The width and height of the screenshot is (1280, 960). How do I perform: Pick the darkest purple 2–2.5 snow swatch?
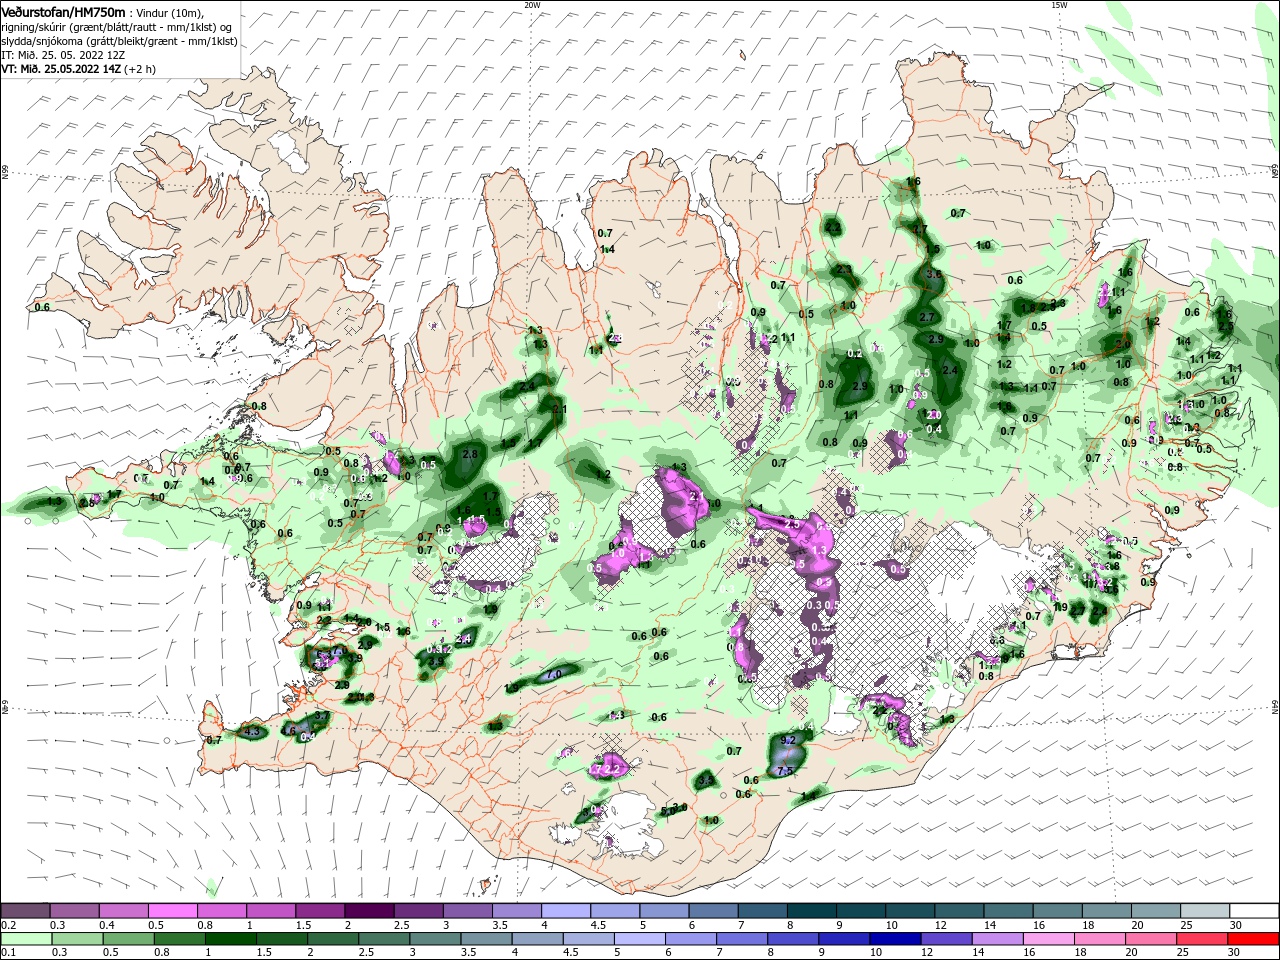click(x=369, y=911)
